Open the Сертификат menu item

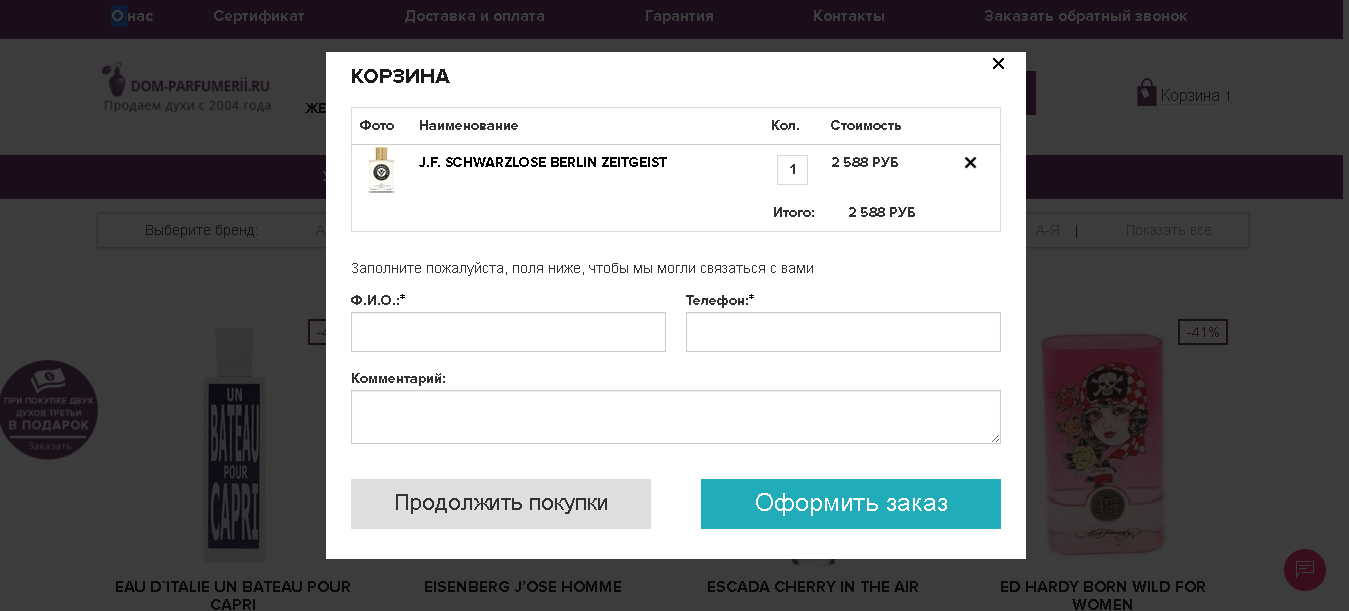pyautogui.click(x=259, y=16)
